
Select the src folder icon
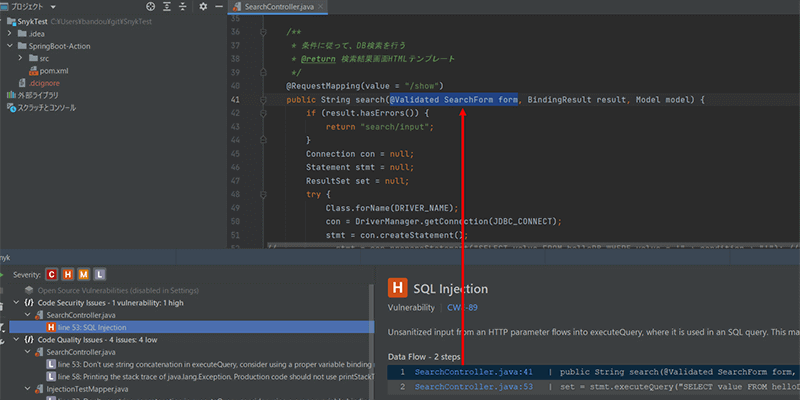[34, 58]
